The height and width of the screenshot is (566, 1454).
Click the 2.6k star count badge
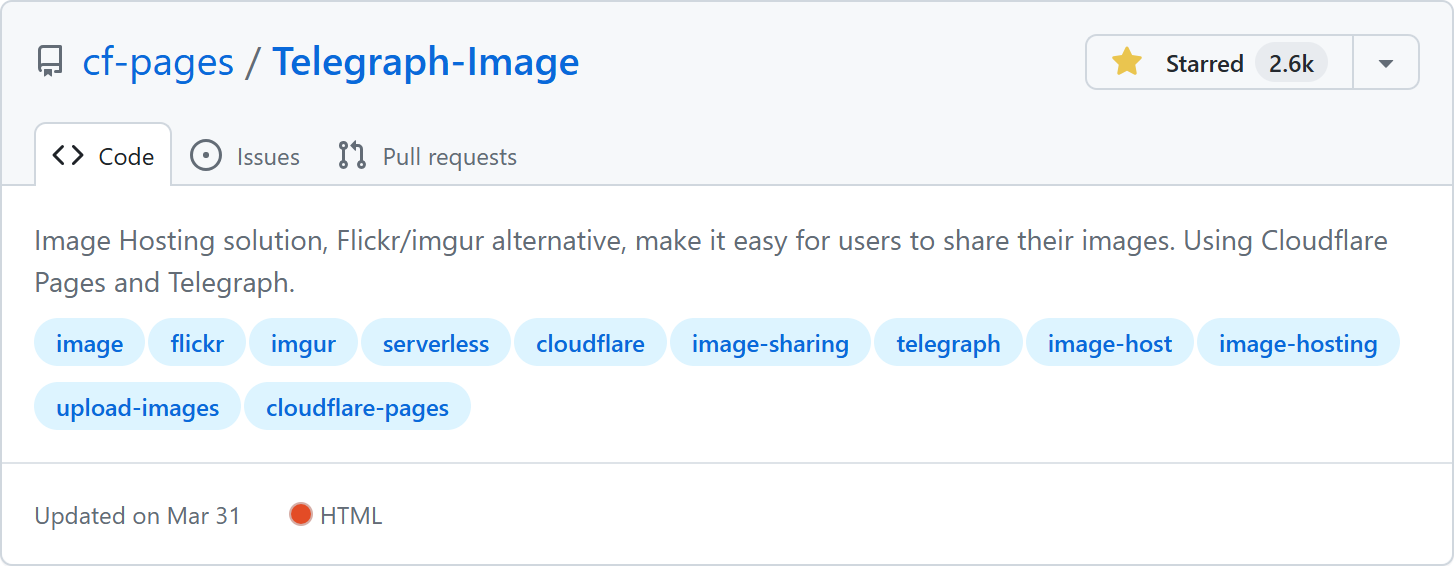pos(1291,63)
